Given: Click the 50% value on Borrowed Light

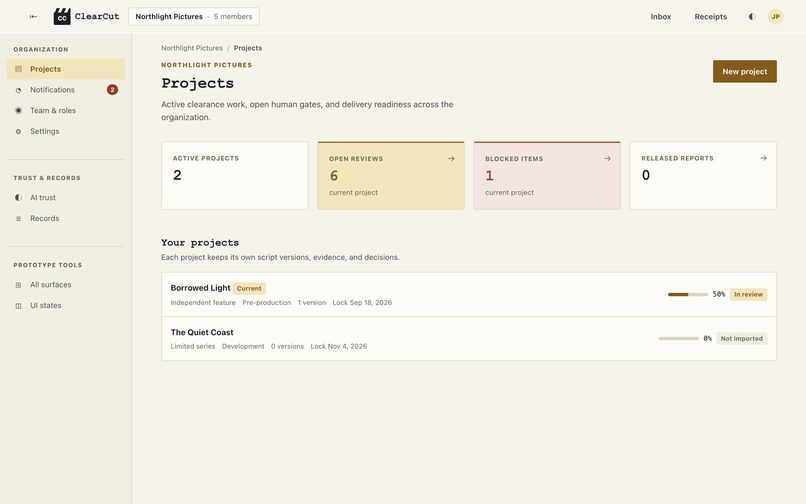Looking at the screenshot, I should pos(719,294).
